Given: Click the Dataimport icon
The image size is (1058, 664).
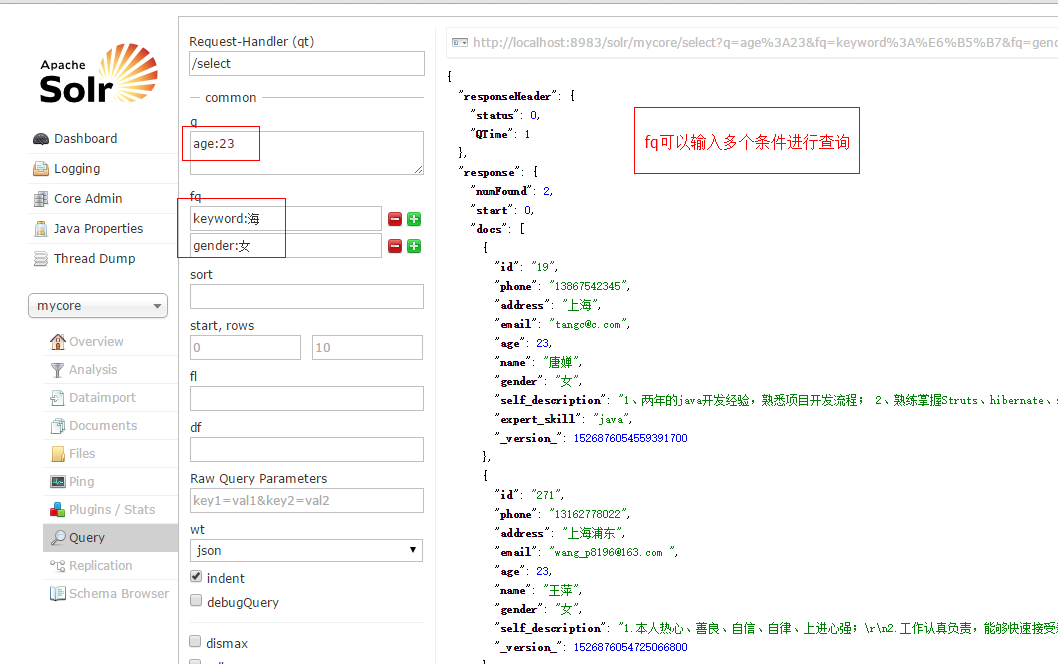Looking at the screenshot, I should coord(58,398).
